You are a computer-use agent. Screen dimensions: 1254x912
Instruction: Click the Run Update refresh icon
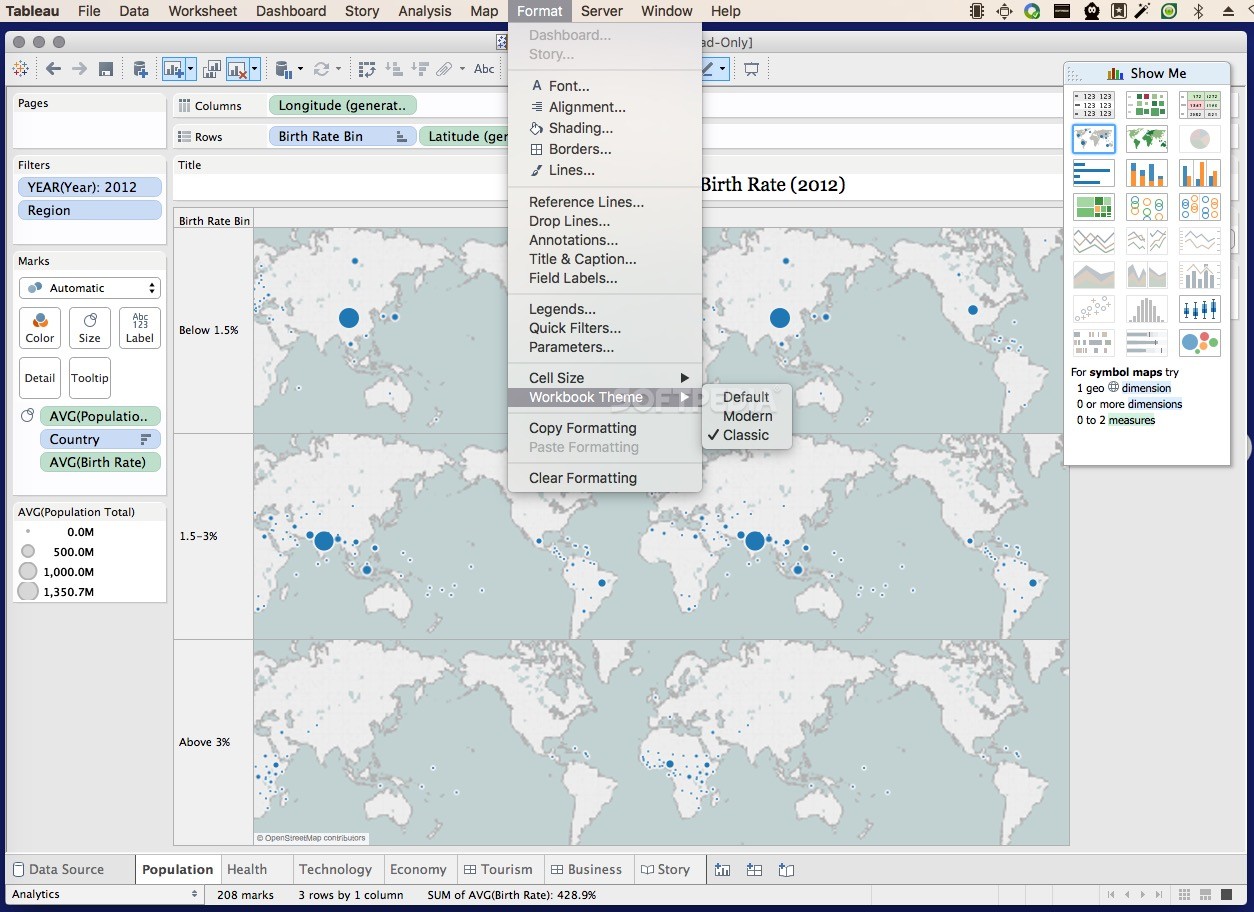(321, 69)
